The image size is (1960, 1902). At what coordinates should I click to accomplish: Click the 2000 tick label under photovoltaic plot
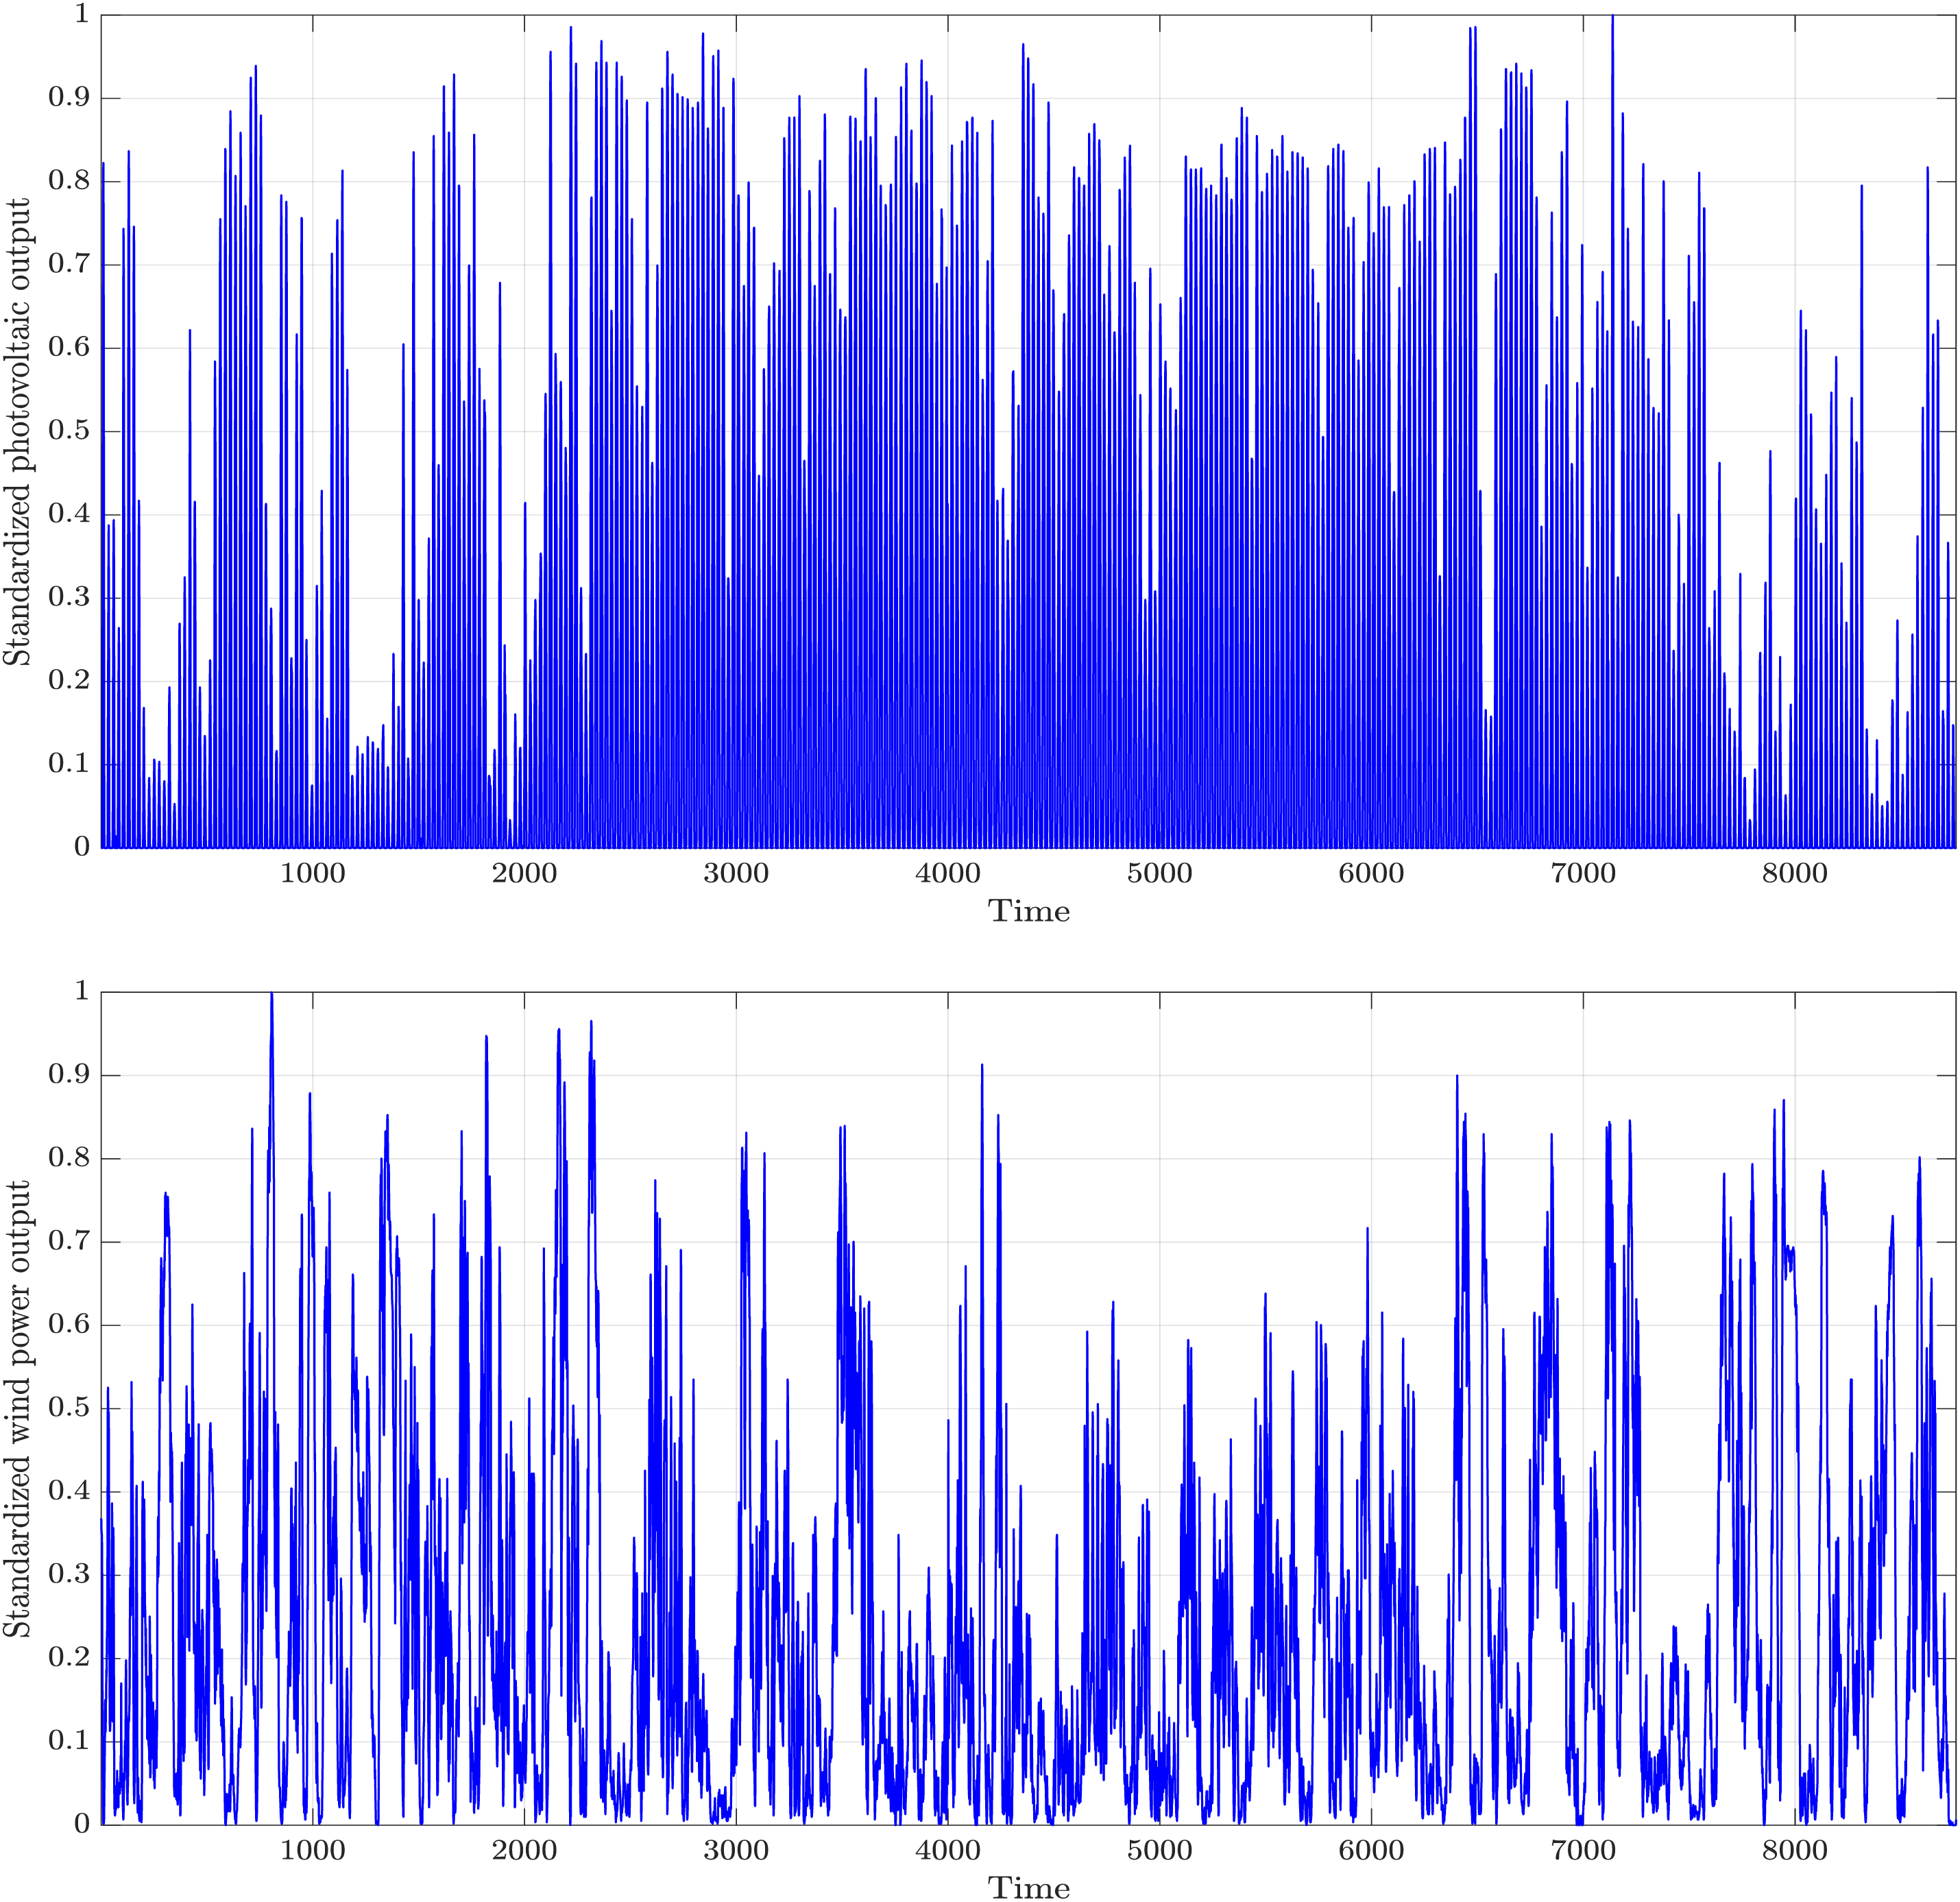point(524,874)
